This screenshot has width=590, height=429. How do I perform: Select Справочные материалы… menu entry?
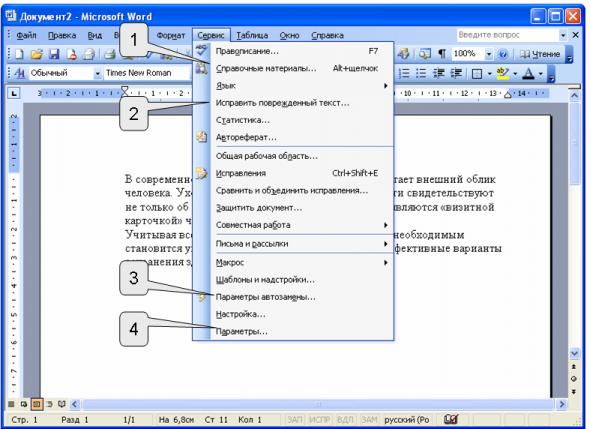[x=293, y=68]
